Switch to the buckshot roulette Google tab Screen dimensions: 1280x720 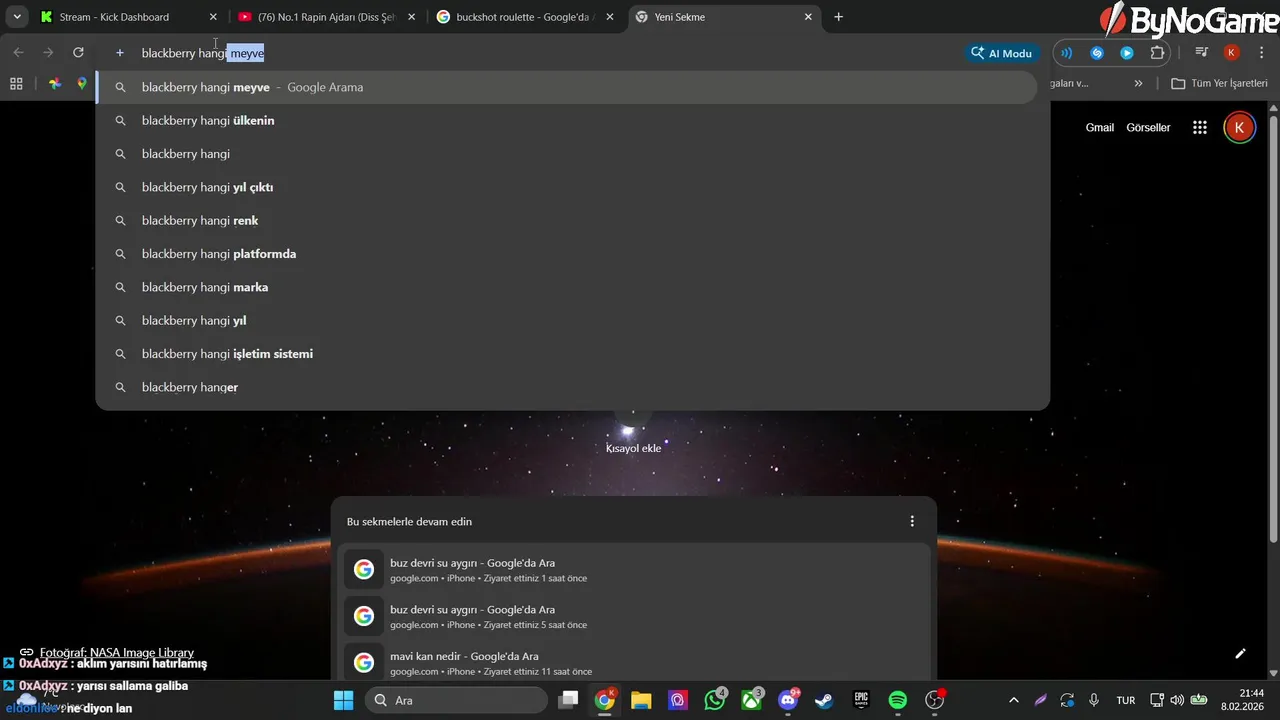tap(526, 17)
